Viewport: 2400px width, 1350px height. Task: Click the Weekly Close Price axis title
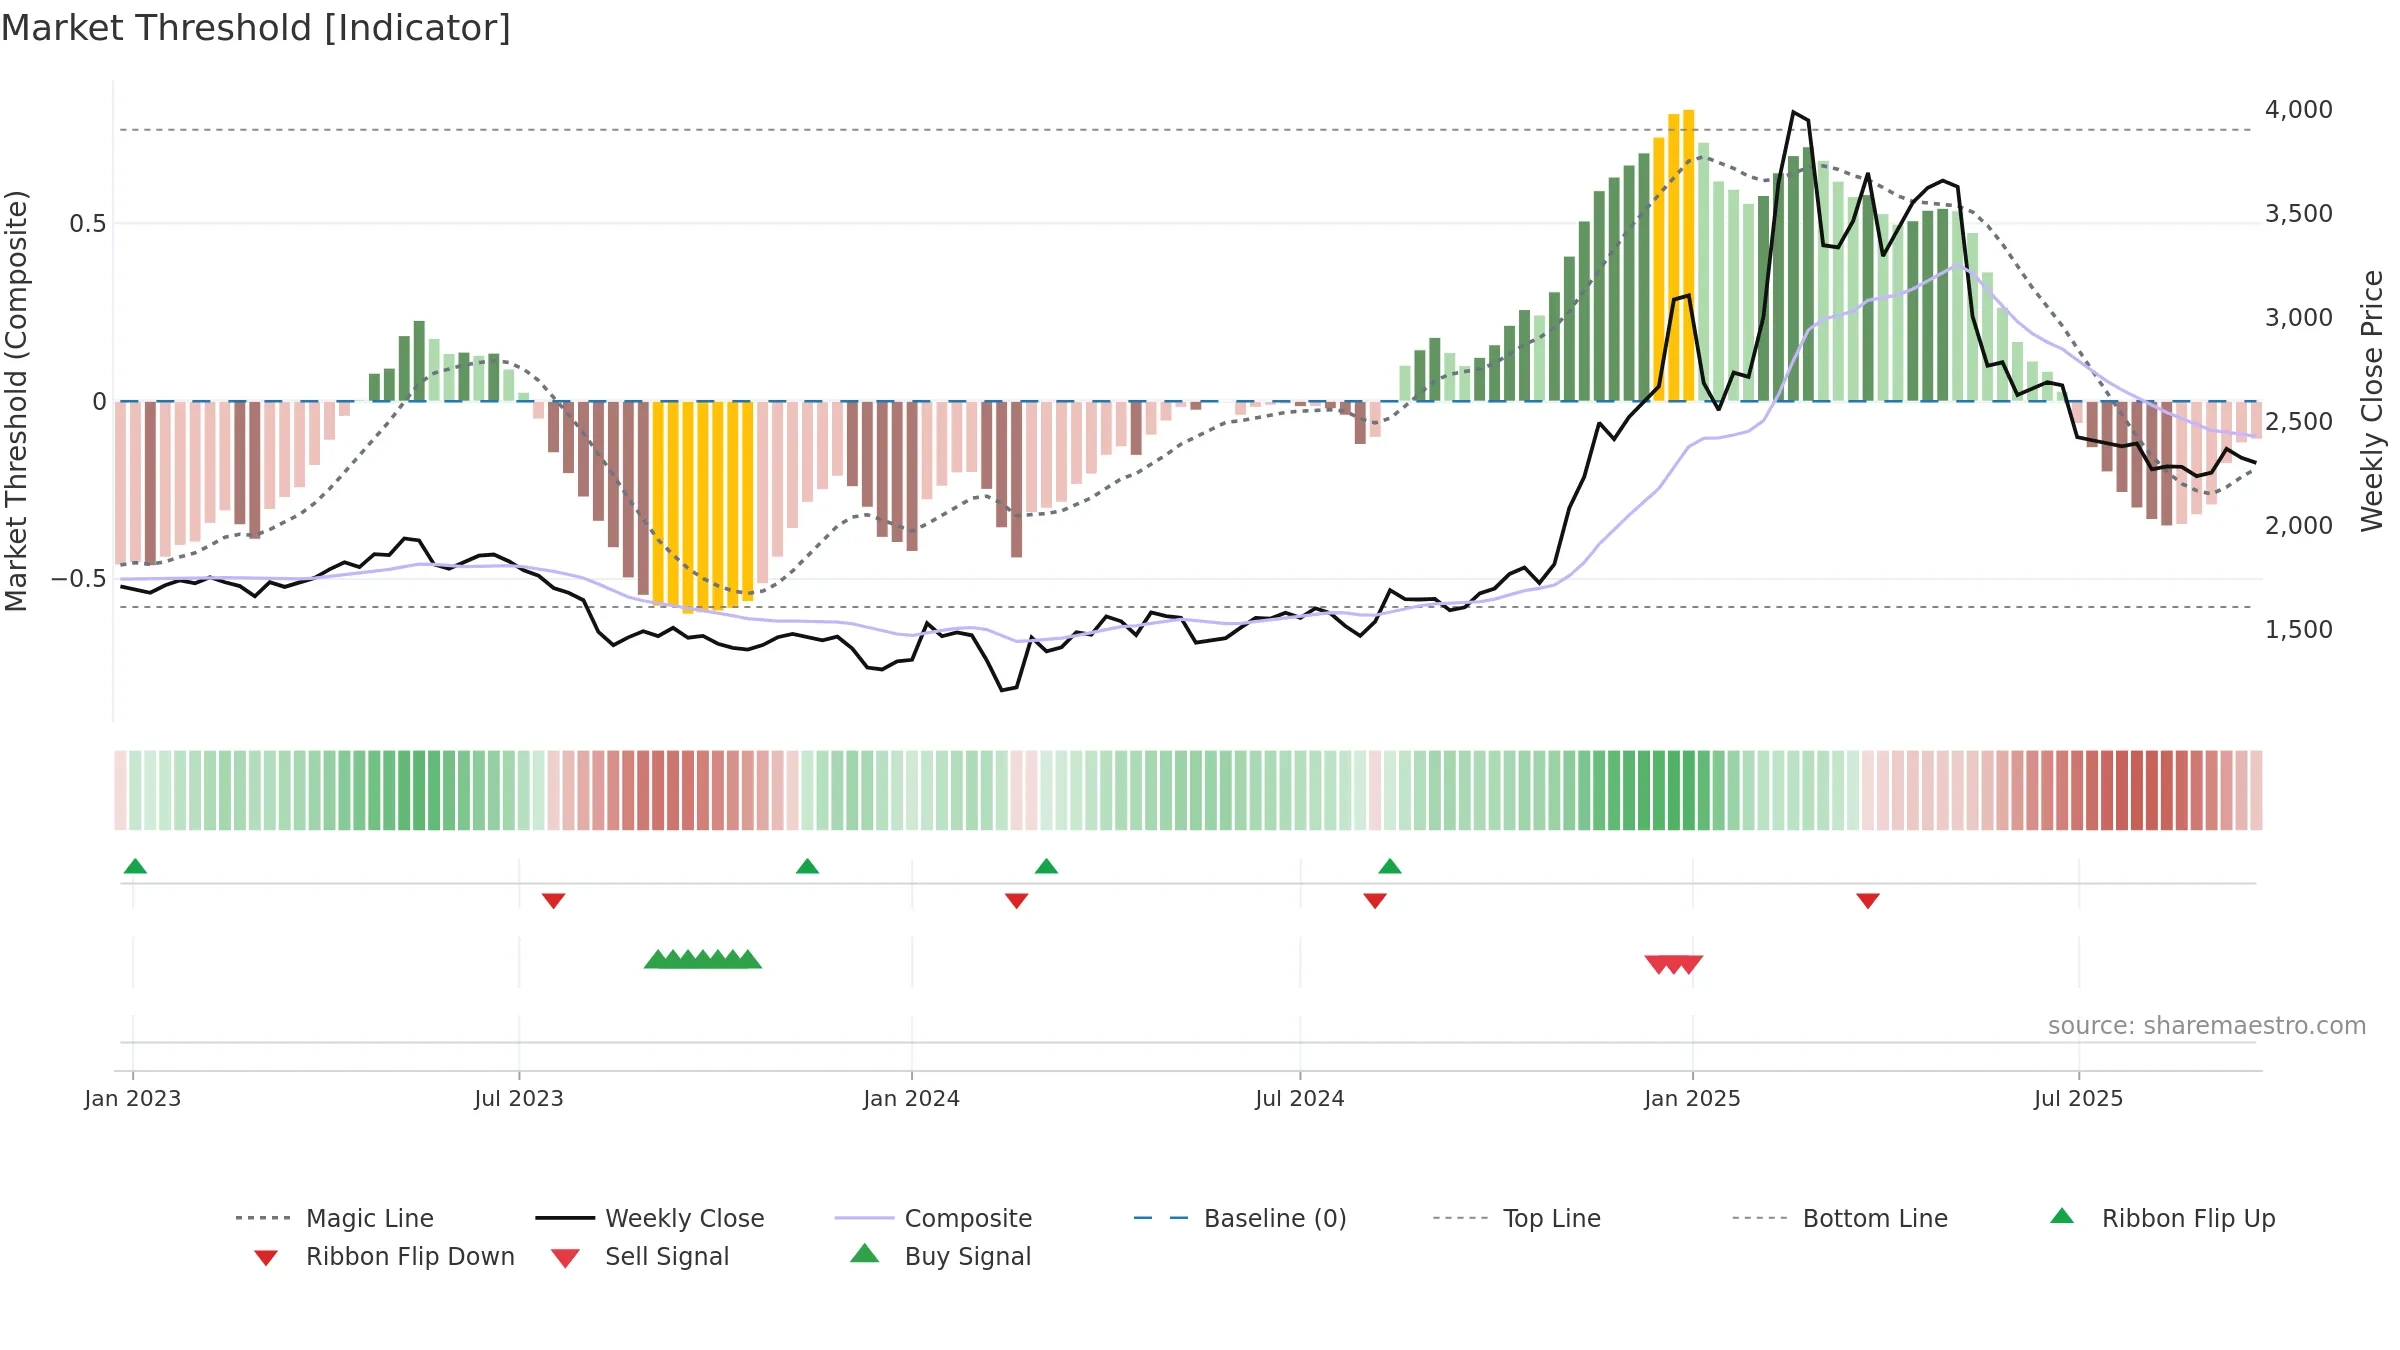tap(2372, 400)
